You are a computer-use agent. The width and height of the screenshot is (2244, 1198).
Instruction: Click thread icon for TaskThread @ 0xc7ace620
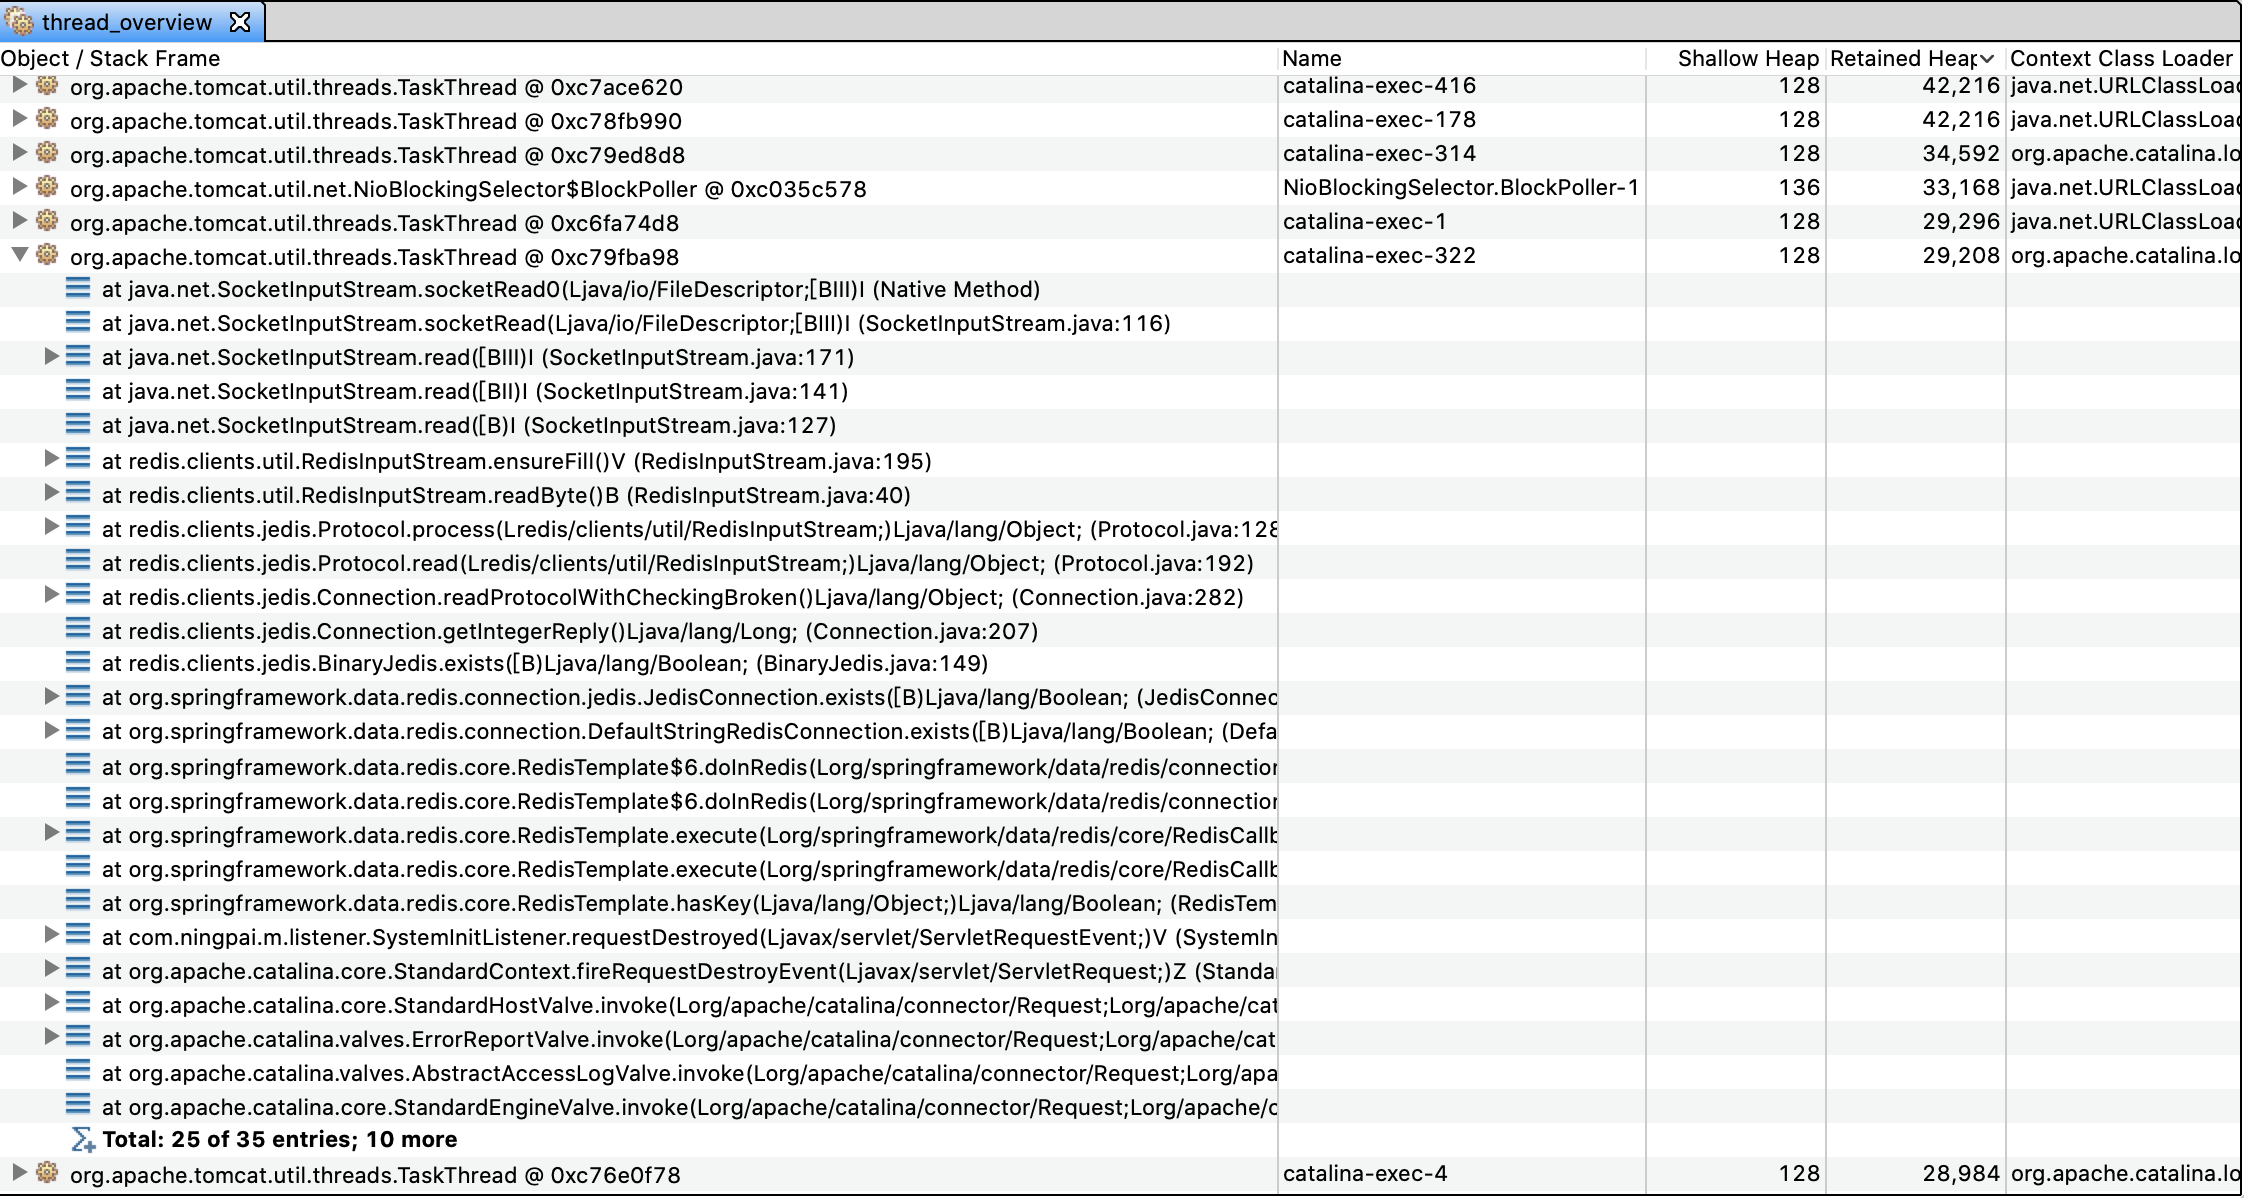click(47, 86)
